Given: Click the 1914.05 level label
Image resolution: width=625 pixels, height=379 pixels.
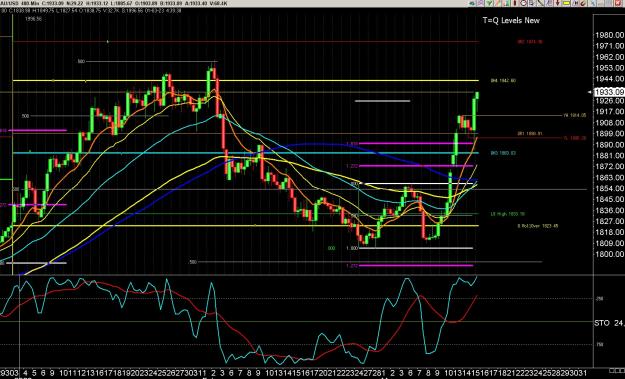Looking at the screenshot, I should pyautogui.click(x=575, y=116).
